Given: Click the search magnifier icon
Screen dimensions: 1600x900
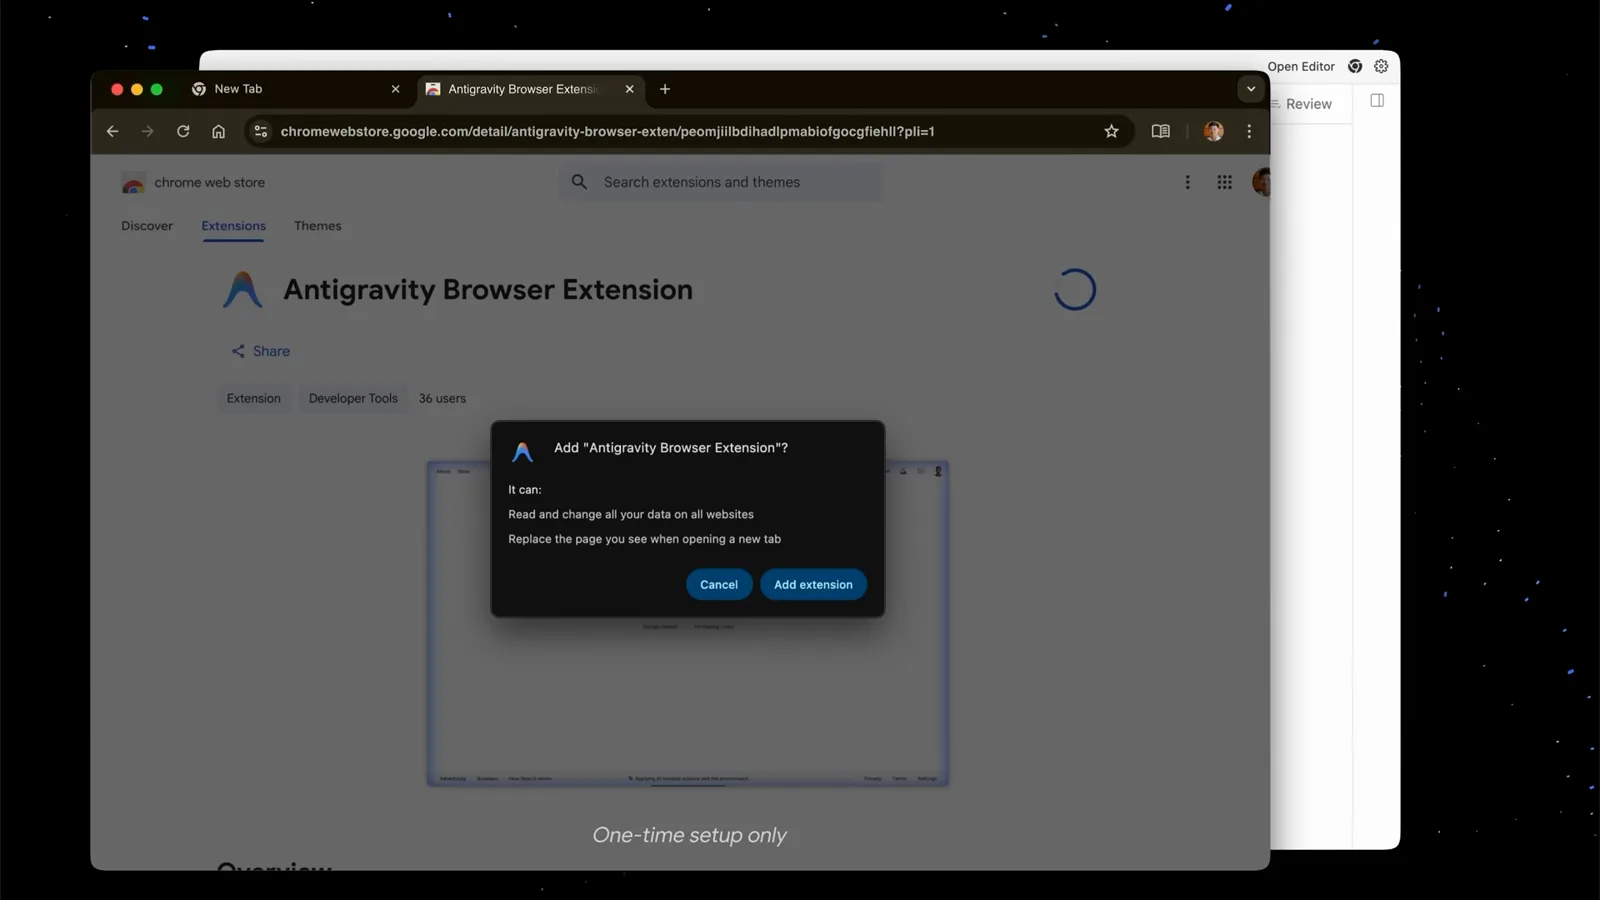Looking at the screenshot, I should [x=579, y=182].
